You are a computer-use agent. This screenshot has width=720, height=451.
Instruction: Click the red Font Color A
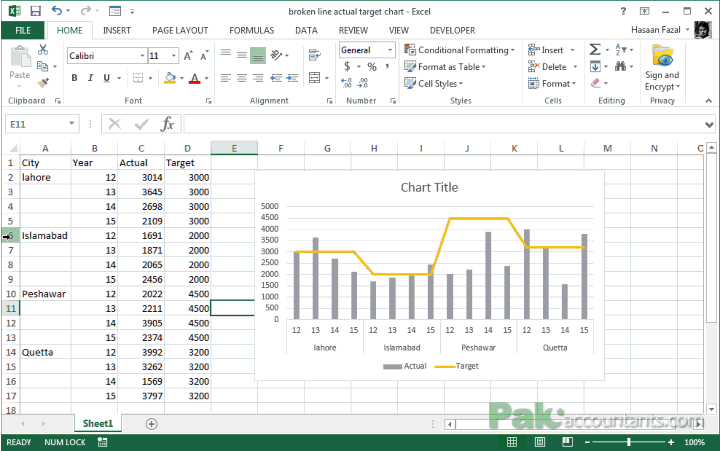tap(195, 78)
